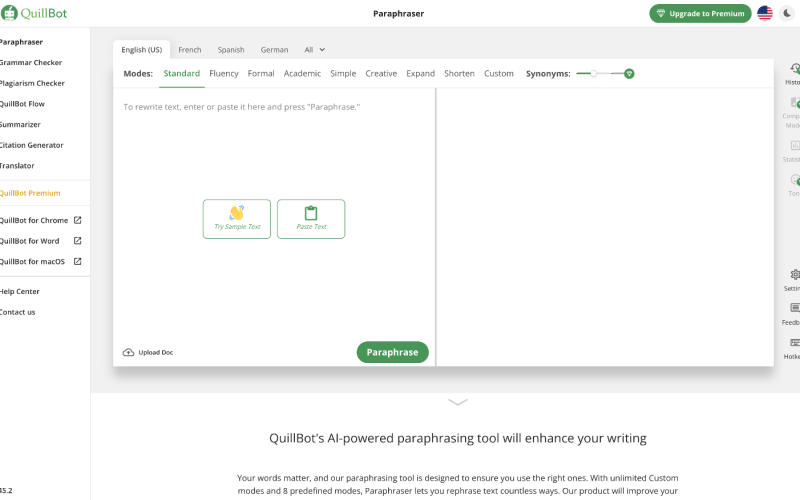
Task: Open QuillBot Flow in left sidebar
Action: click(x=22, y=104)
